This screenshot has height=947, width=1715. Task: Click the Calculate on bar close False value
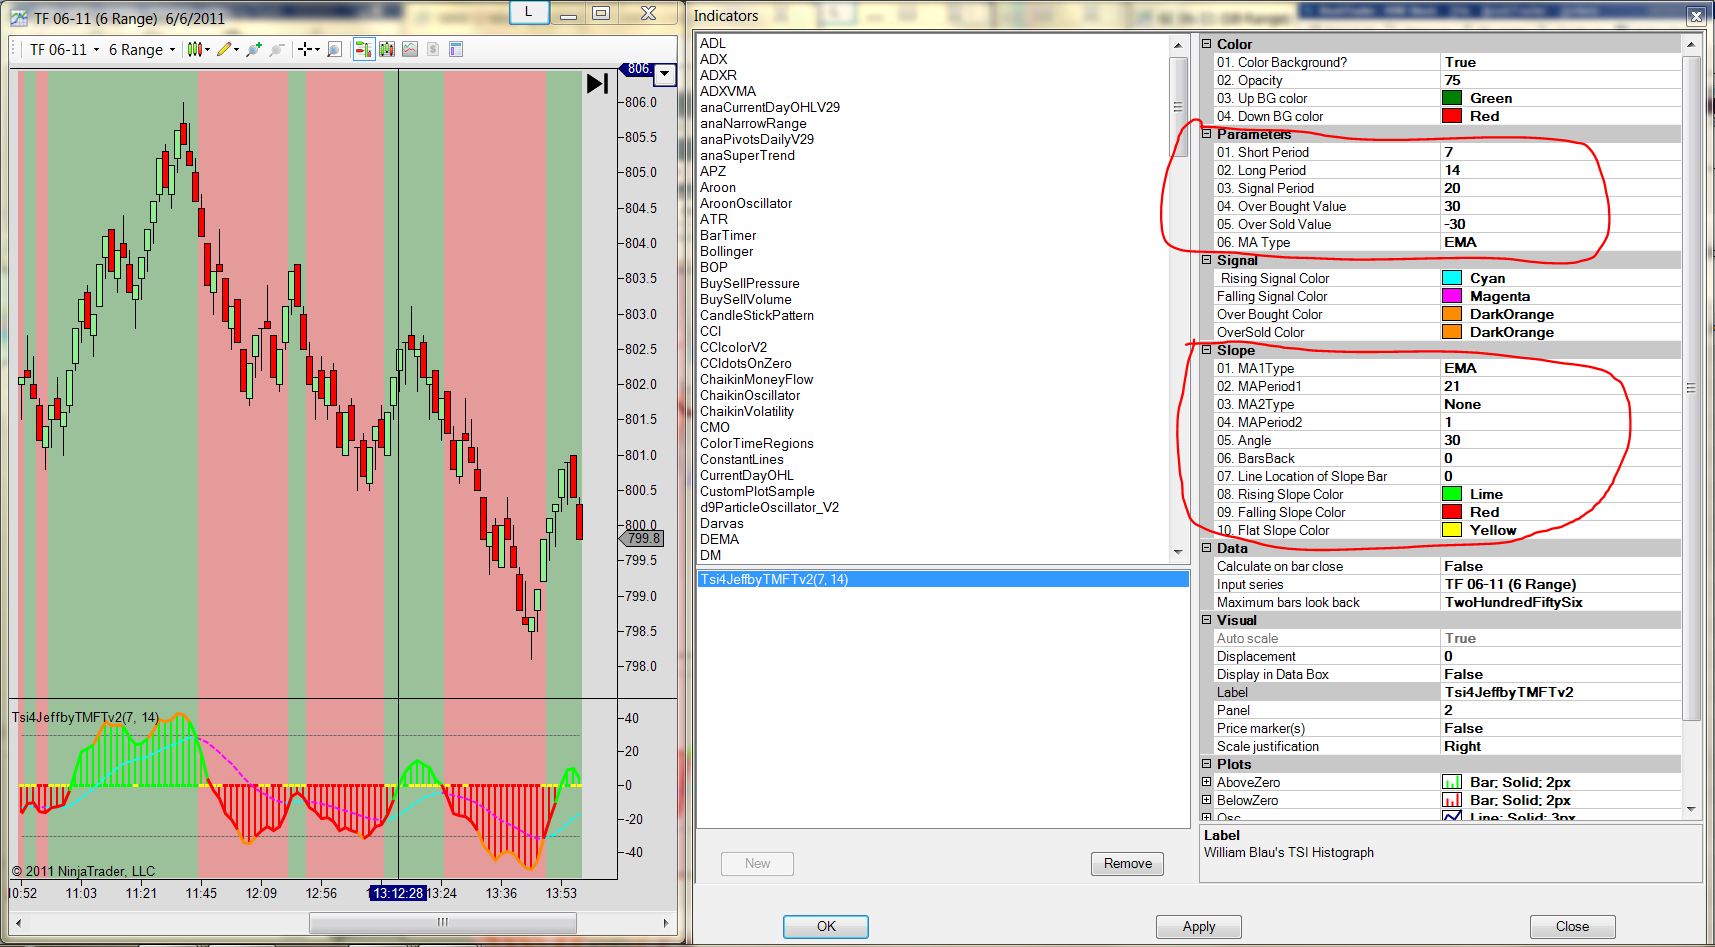1560,566
